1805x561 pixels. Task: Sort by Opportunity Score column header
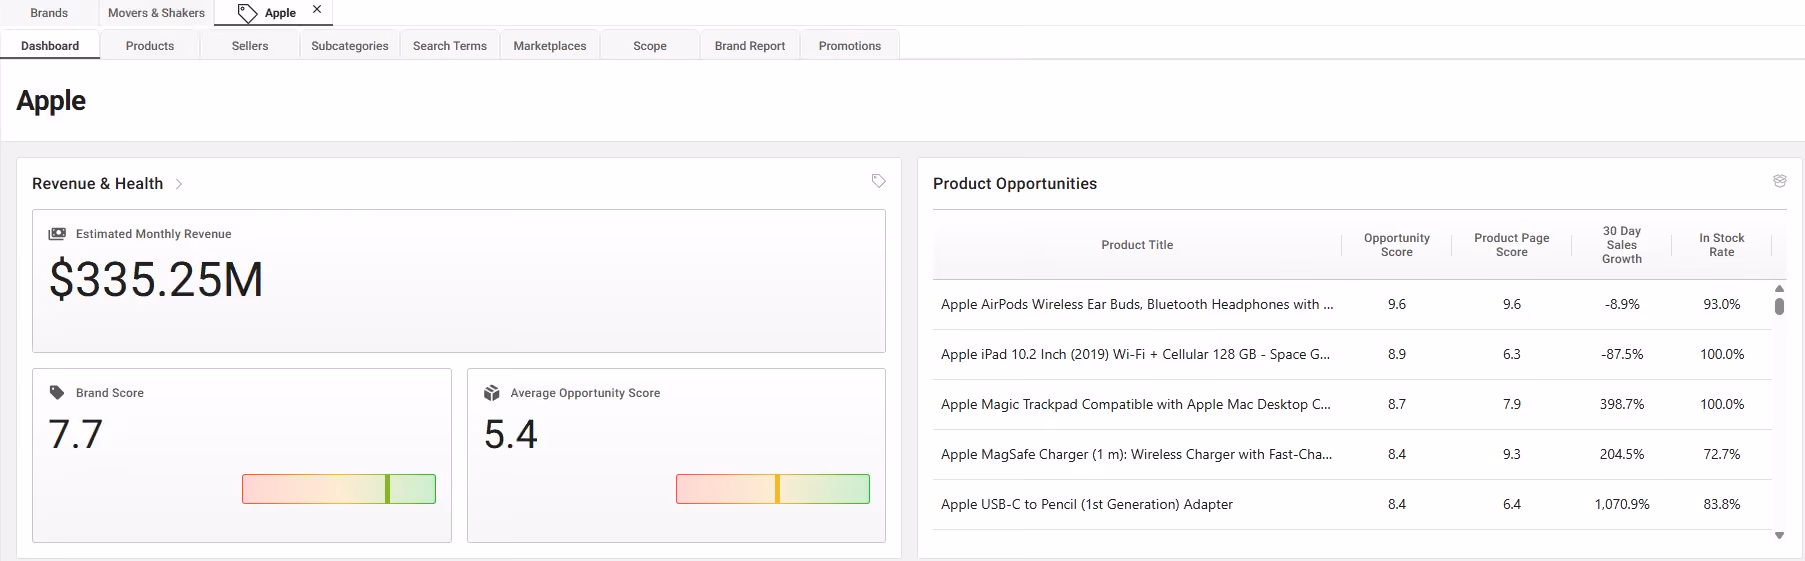(1397, 245)
